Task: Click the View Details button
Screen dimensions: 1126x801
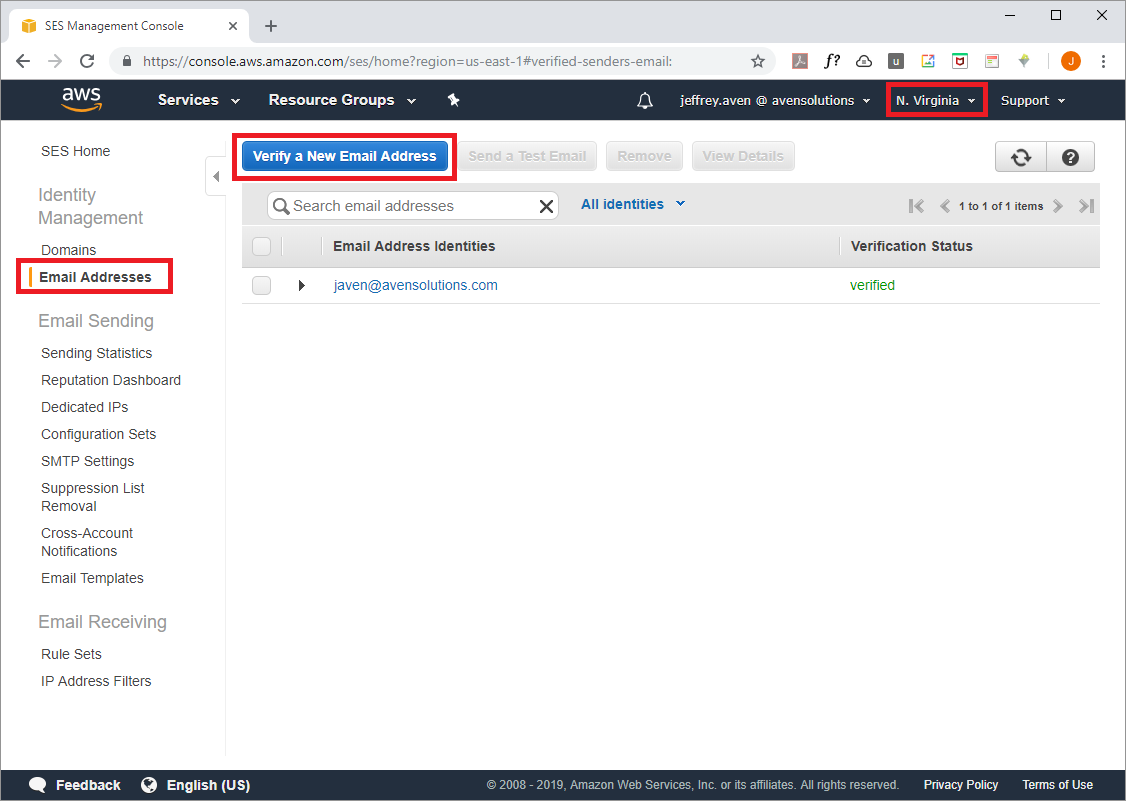Action: 743,156
